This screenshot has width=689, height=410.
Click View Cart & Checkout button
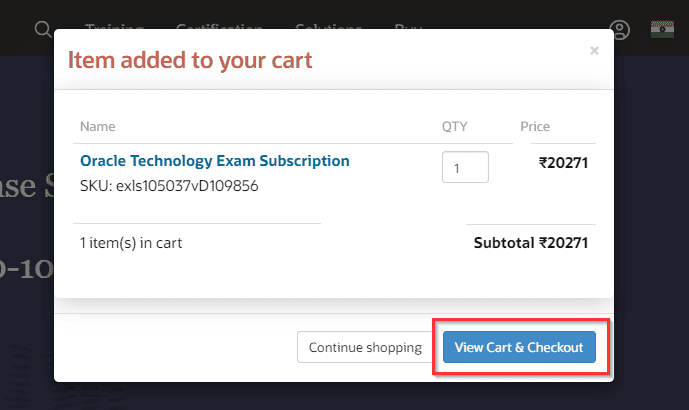[x=519, y=347]
